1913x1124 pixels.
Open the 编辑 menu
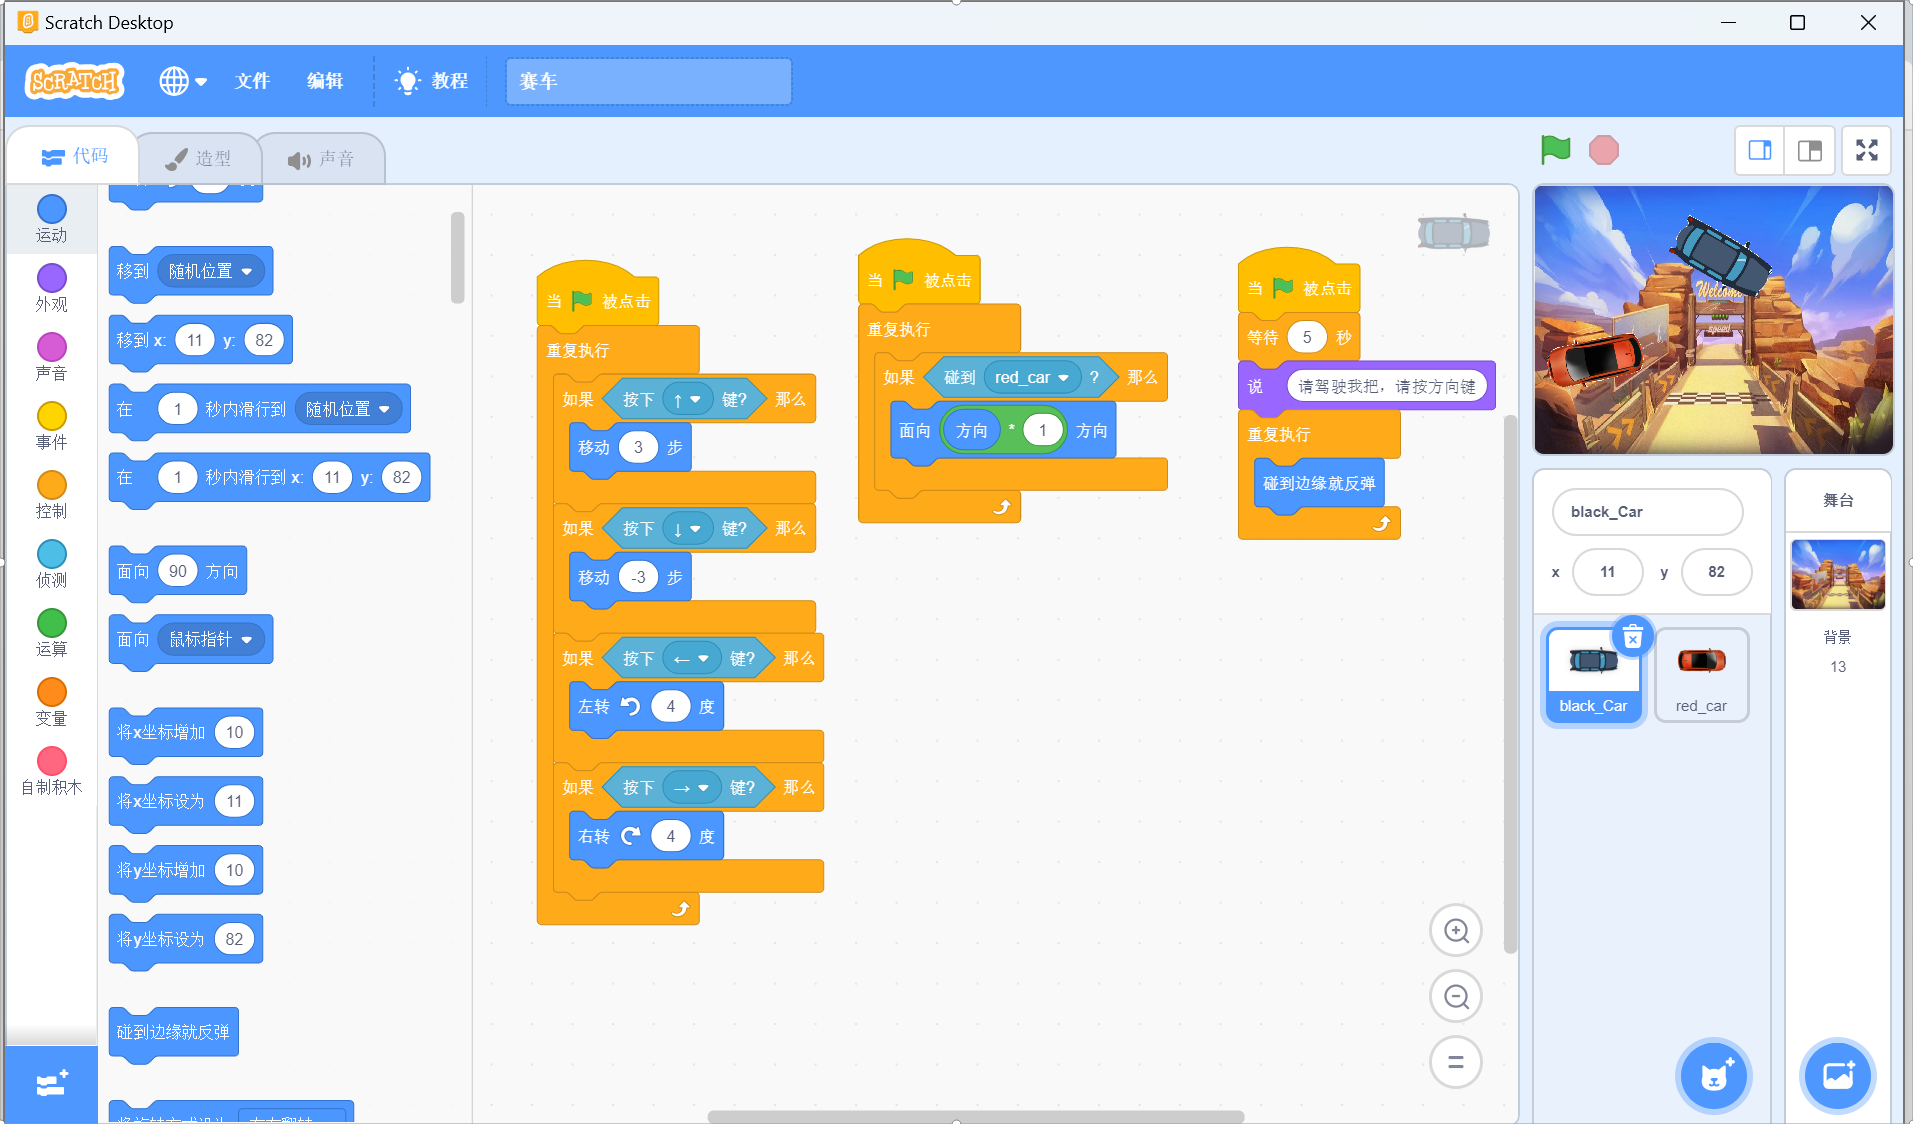coord(325,81)
